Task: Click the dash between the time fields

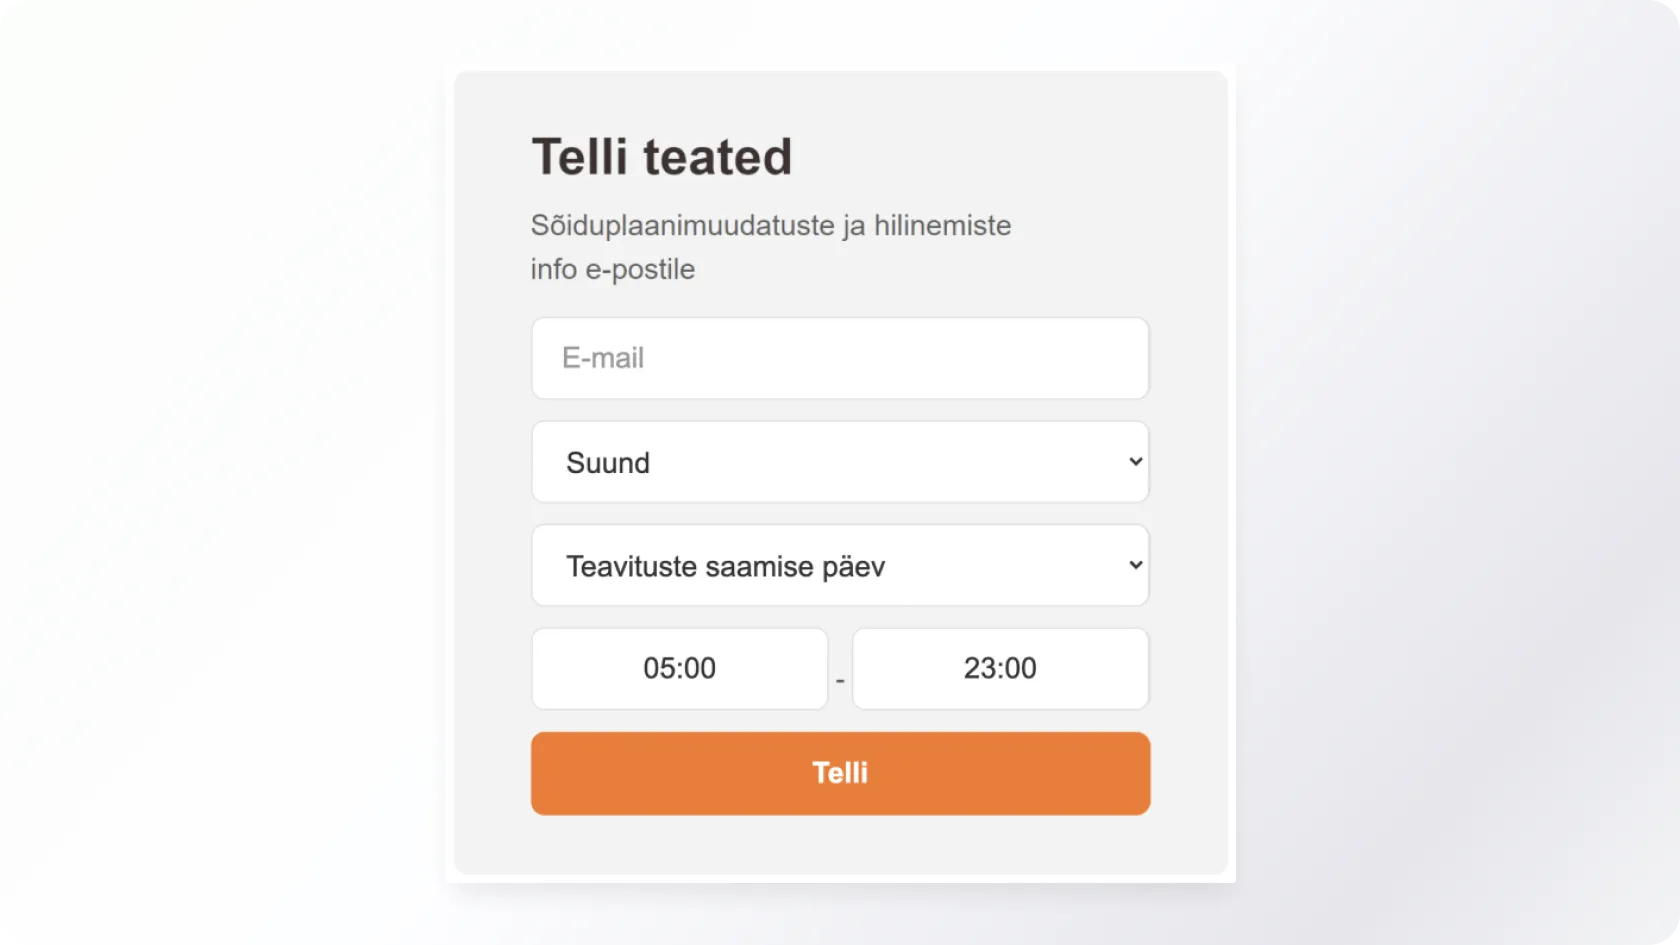Action: 840,681
